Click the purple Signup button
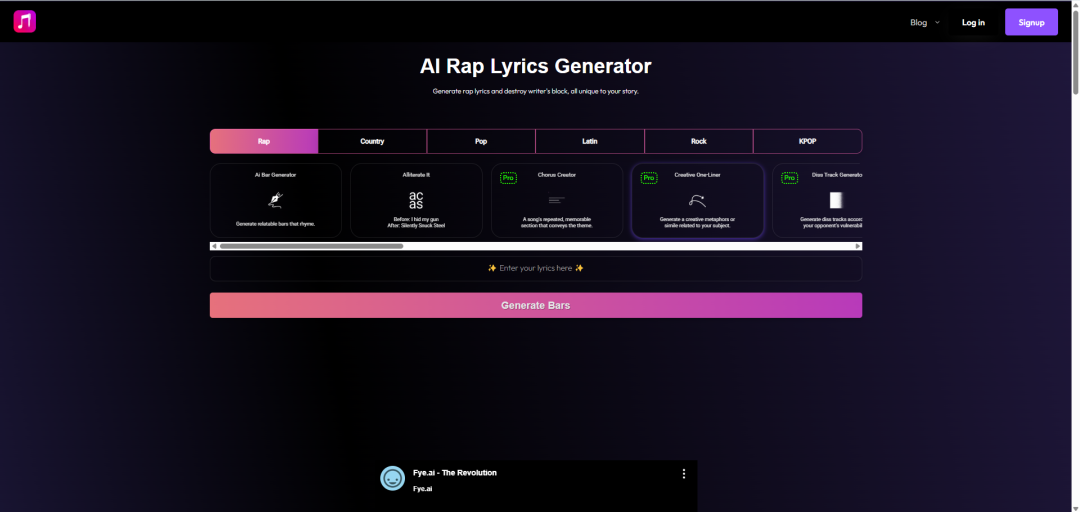Viewport: 1080px width, 512px height. tap(1031, 22)
